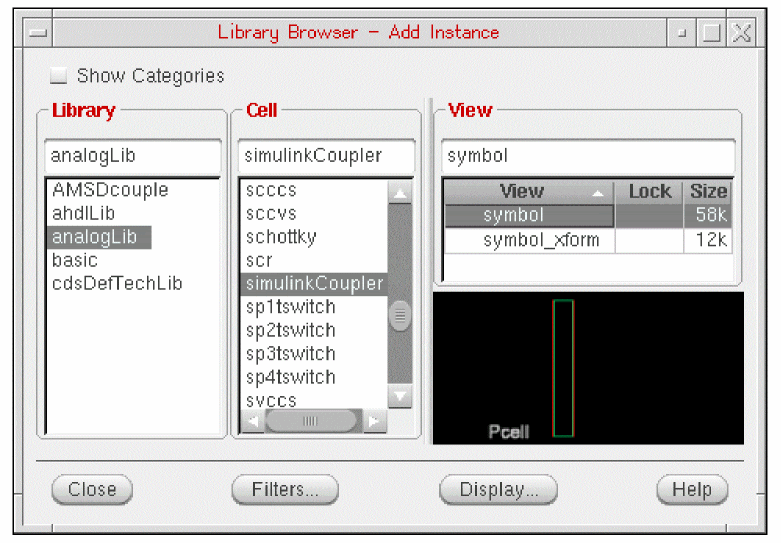Screen dimensions: 781x543
Task: Select the scr cell
Action: [x=259, y=260]
